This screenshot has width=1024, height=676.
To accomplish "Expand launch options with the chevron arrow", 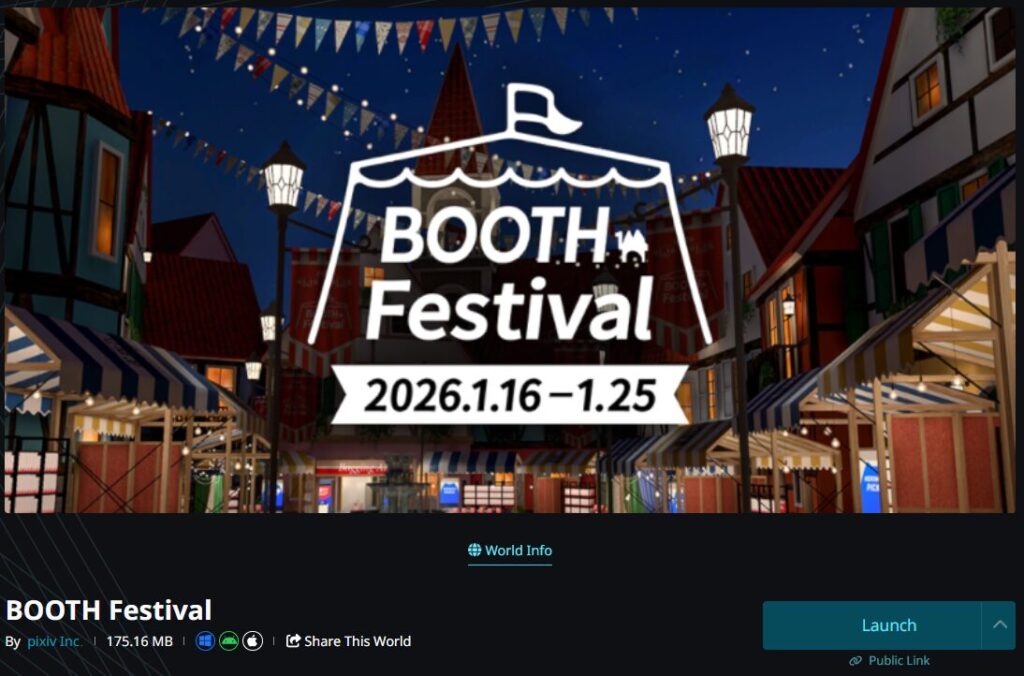I will [999, 625].
